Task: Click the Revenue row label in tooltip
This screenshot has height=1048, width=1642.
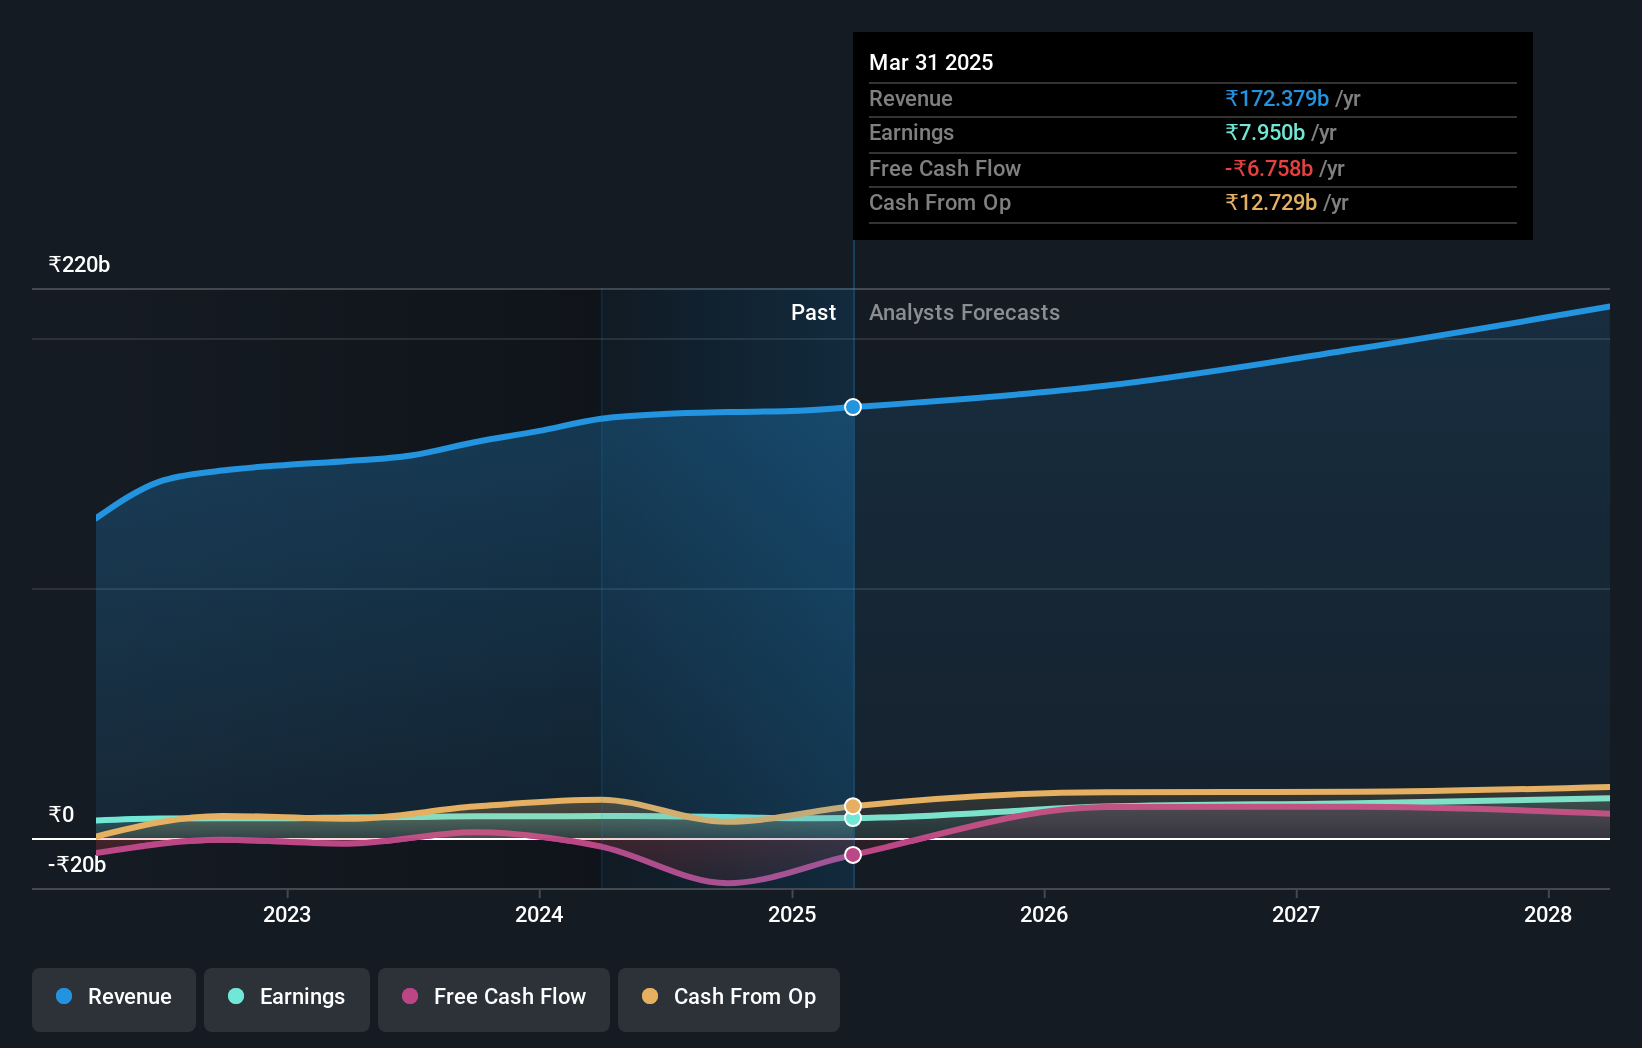Action: coord(910,98)
